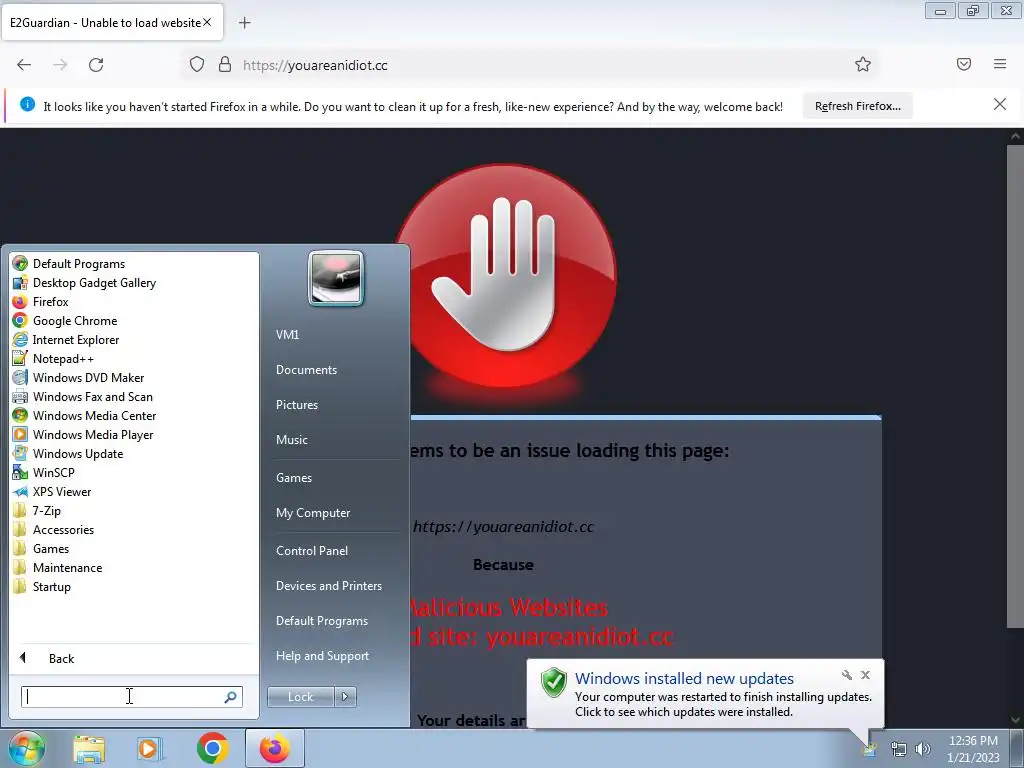
Task: Open the Windows installed new updates balloon
Action: click(x=705, y=694)
